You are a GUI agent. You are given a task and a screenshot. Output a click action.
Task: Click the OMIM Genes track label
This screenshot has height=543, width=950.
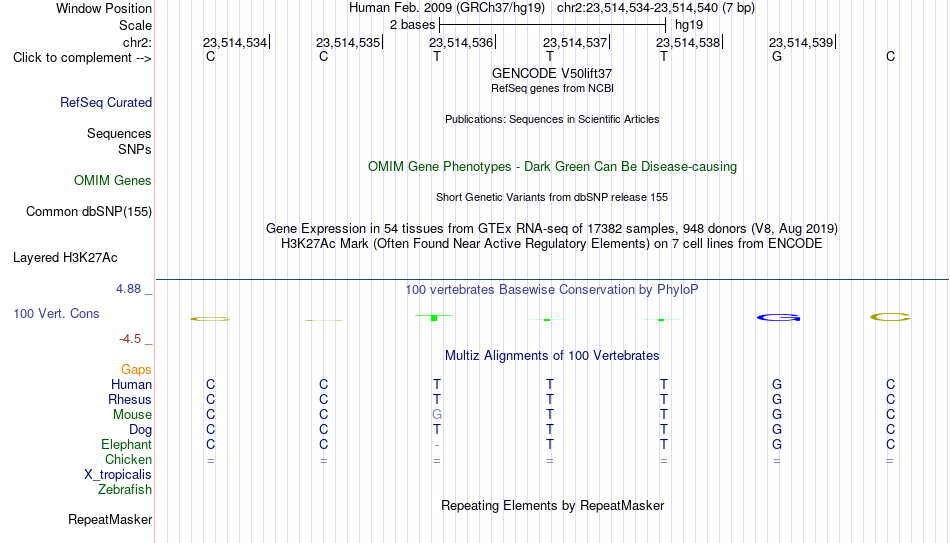(x=113, y=181)
